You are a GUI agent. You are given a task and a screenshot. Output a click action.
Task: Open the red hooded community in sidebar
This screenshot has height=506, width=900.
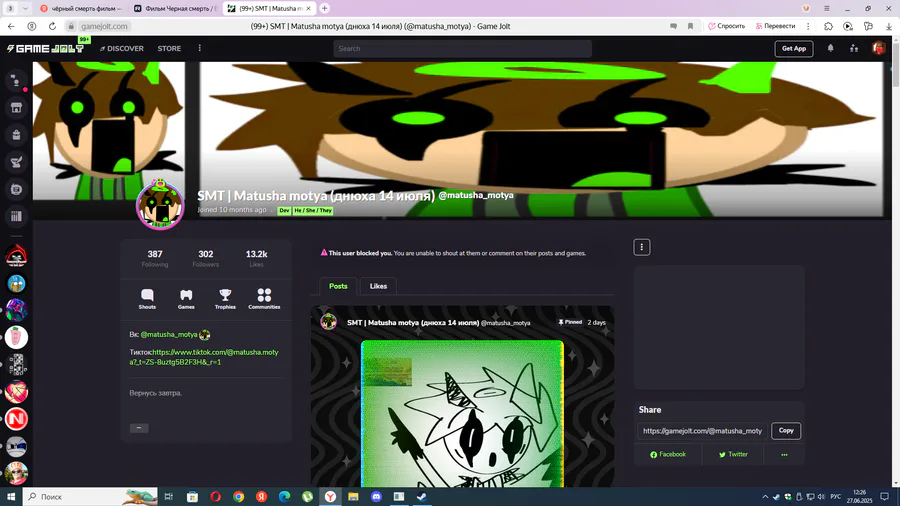click(x=16, y=256)
